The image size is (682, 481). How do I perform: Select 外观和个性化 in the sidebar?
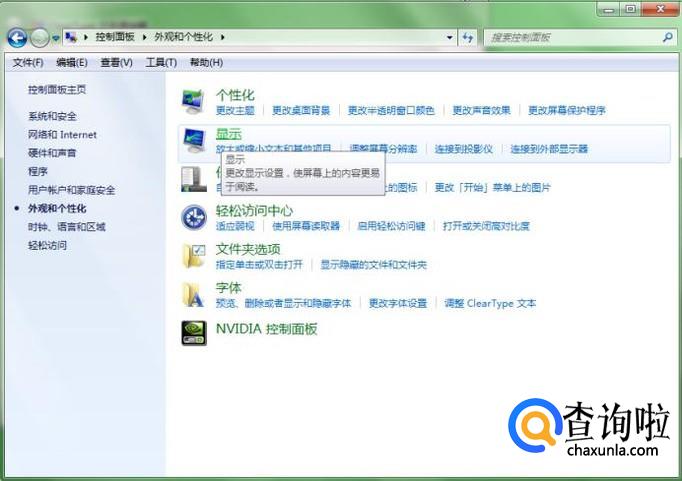tap(57, 209)
